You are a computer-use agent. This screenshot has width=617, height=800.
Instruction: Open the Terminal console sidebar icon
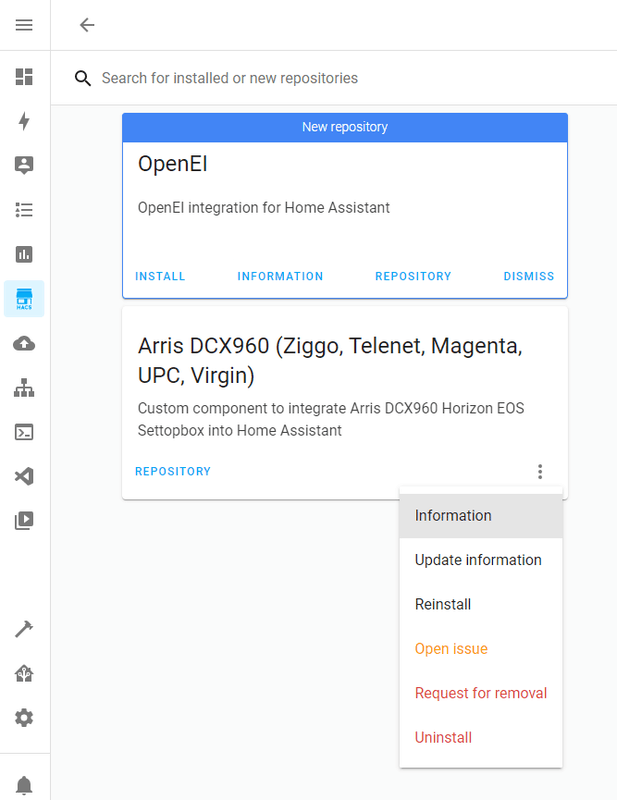24,432
